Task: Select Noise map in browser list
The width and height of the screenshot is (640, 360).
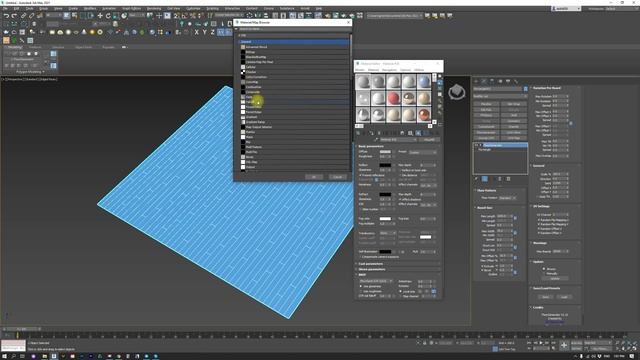Action: pos(294,157)
